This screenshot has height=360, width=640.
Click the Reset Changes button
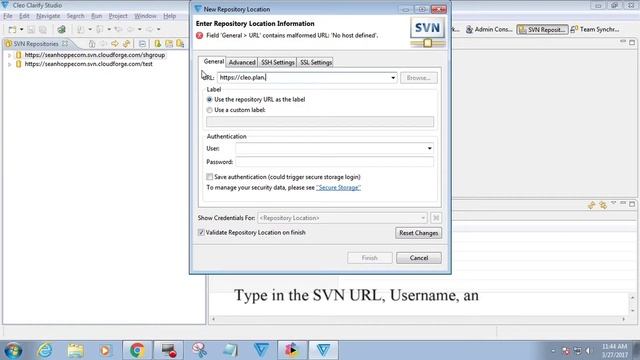coord(418,233)
